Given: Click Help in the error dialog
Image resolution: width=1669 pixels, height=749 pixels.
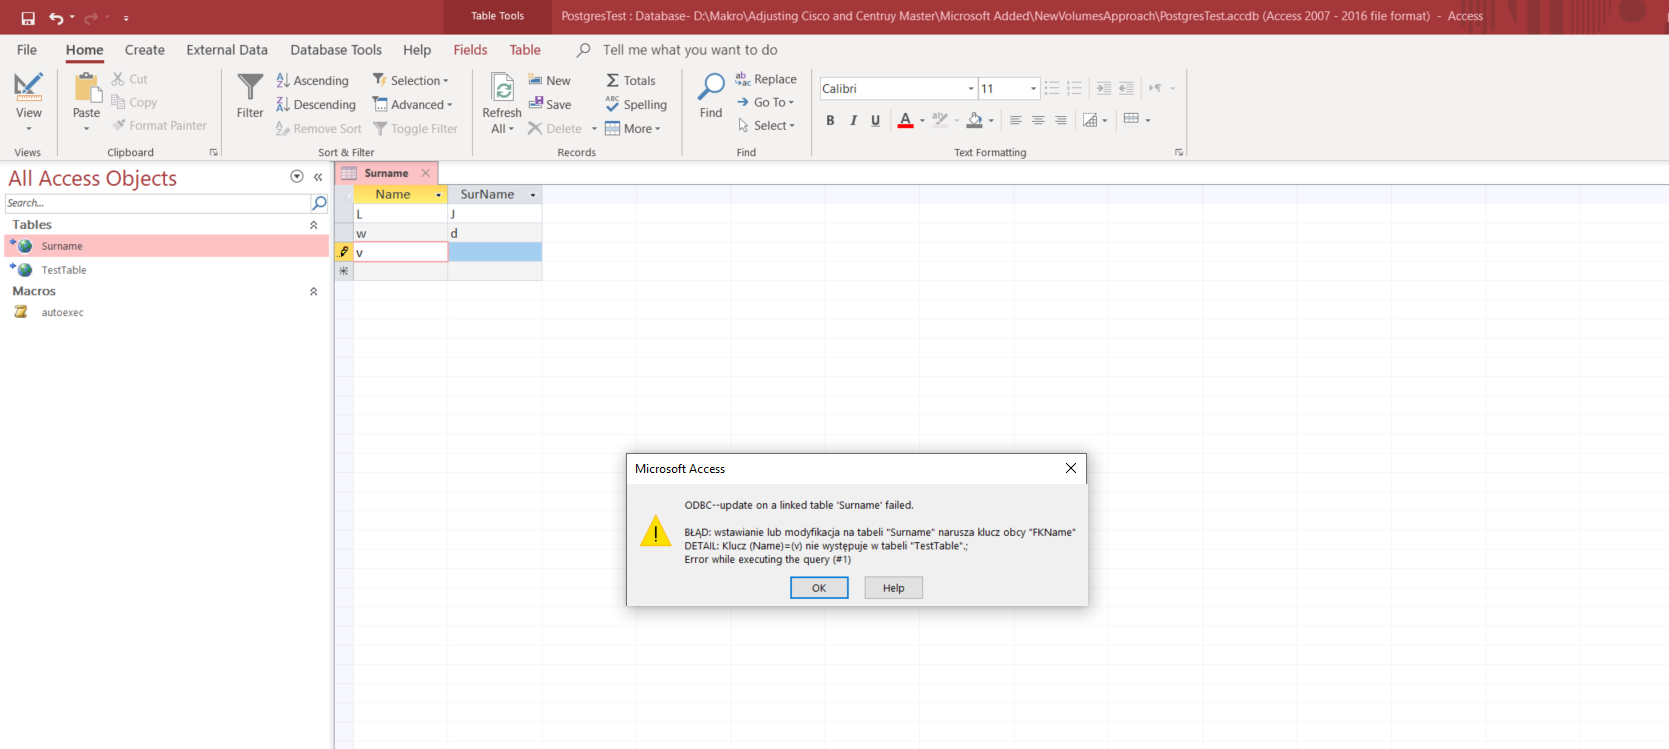Looking at the screenshot, I should coord(894,588).
